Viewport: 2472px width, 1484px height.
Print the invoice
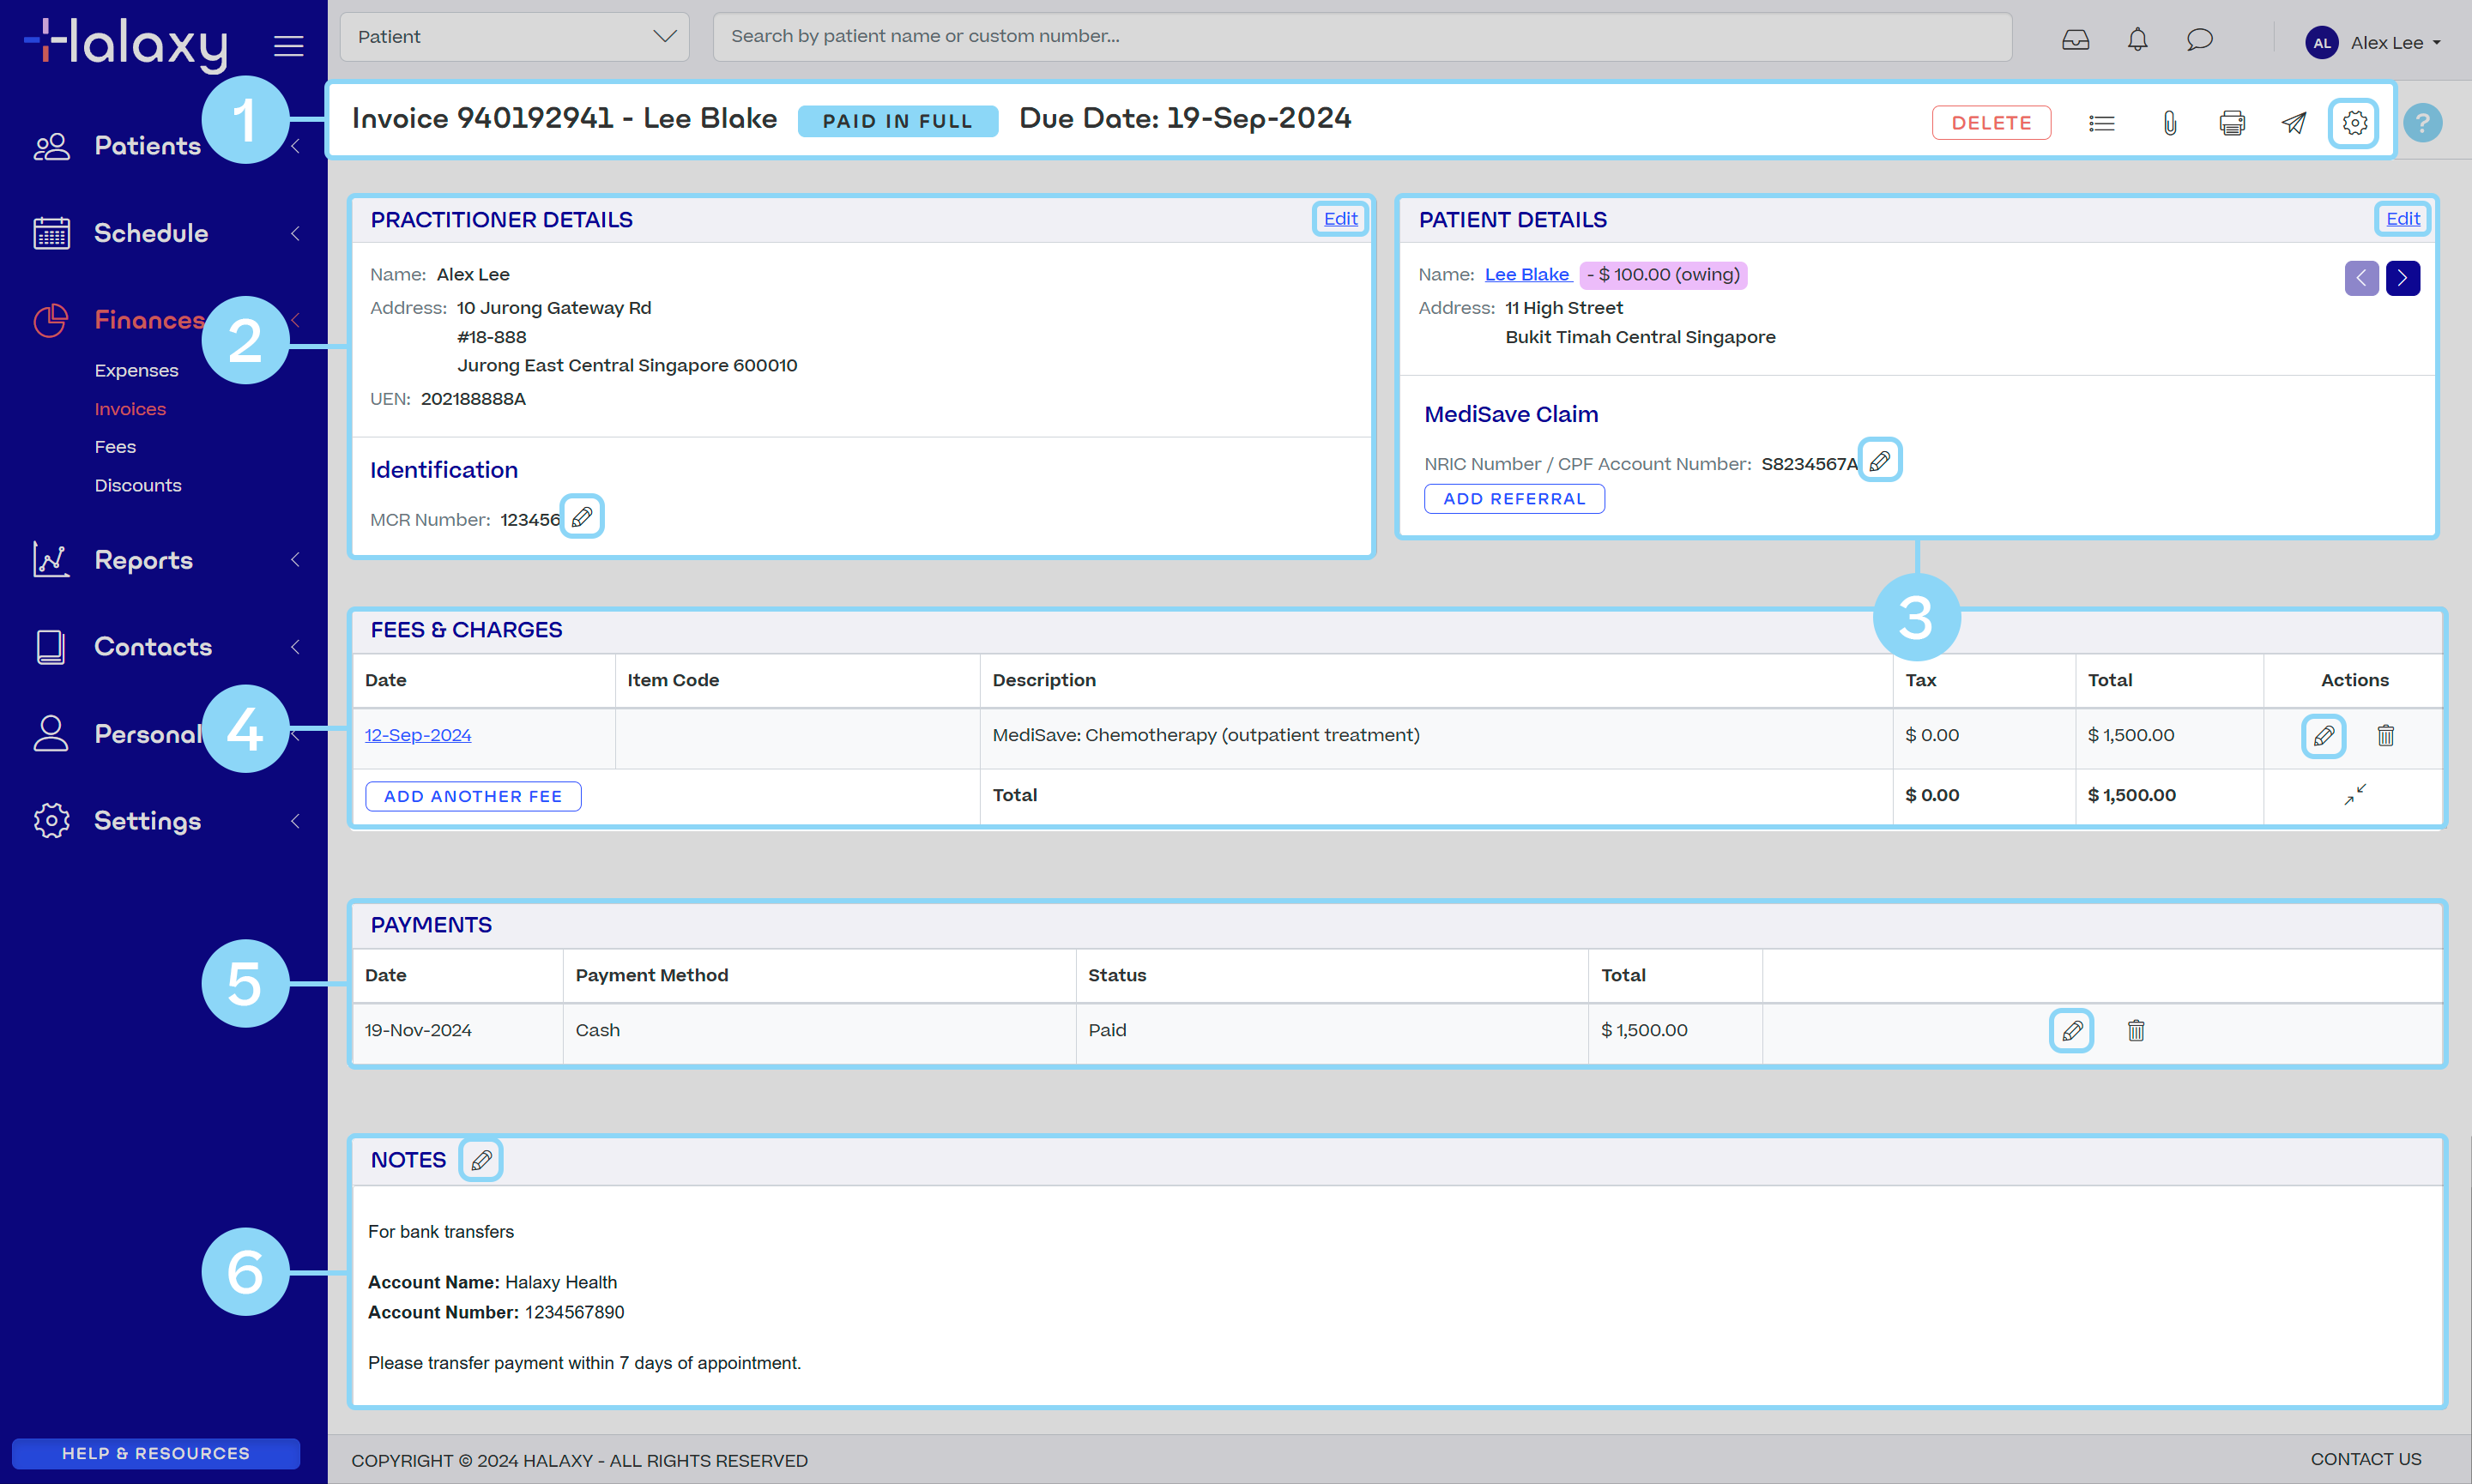tap(2232, 123)
